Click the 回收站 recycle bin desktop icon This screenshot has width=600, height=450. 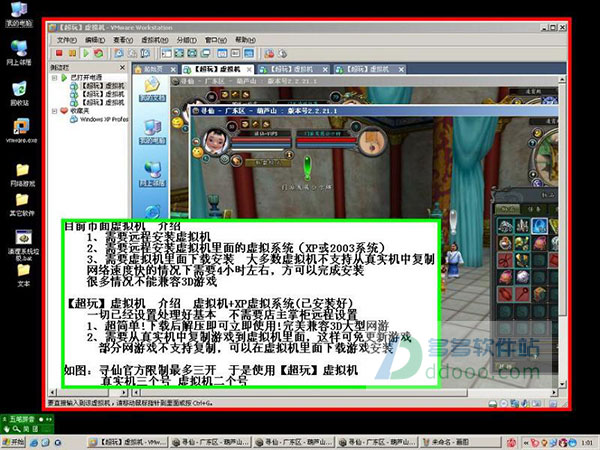pos(19,93)
